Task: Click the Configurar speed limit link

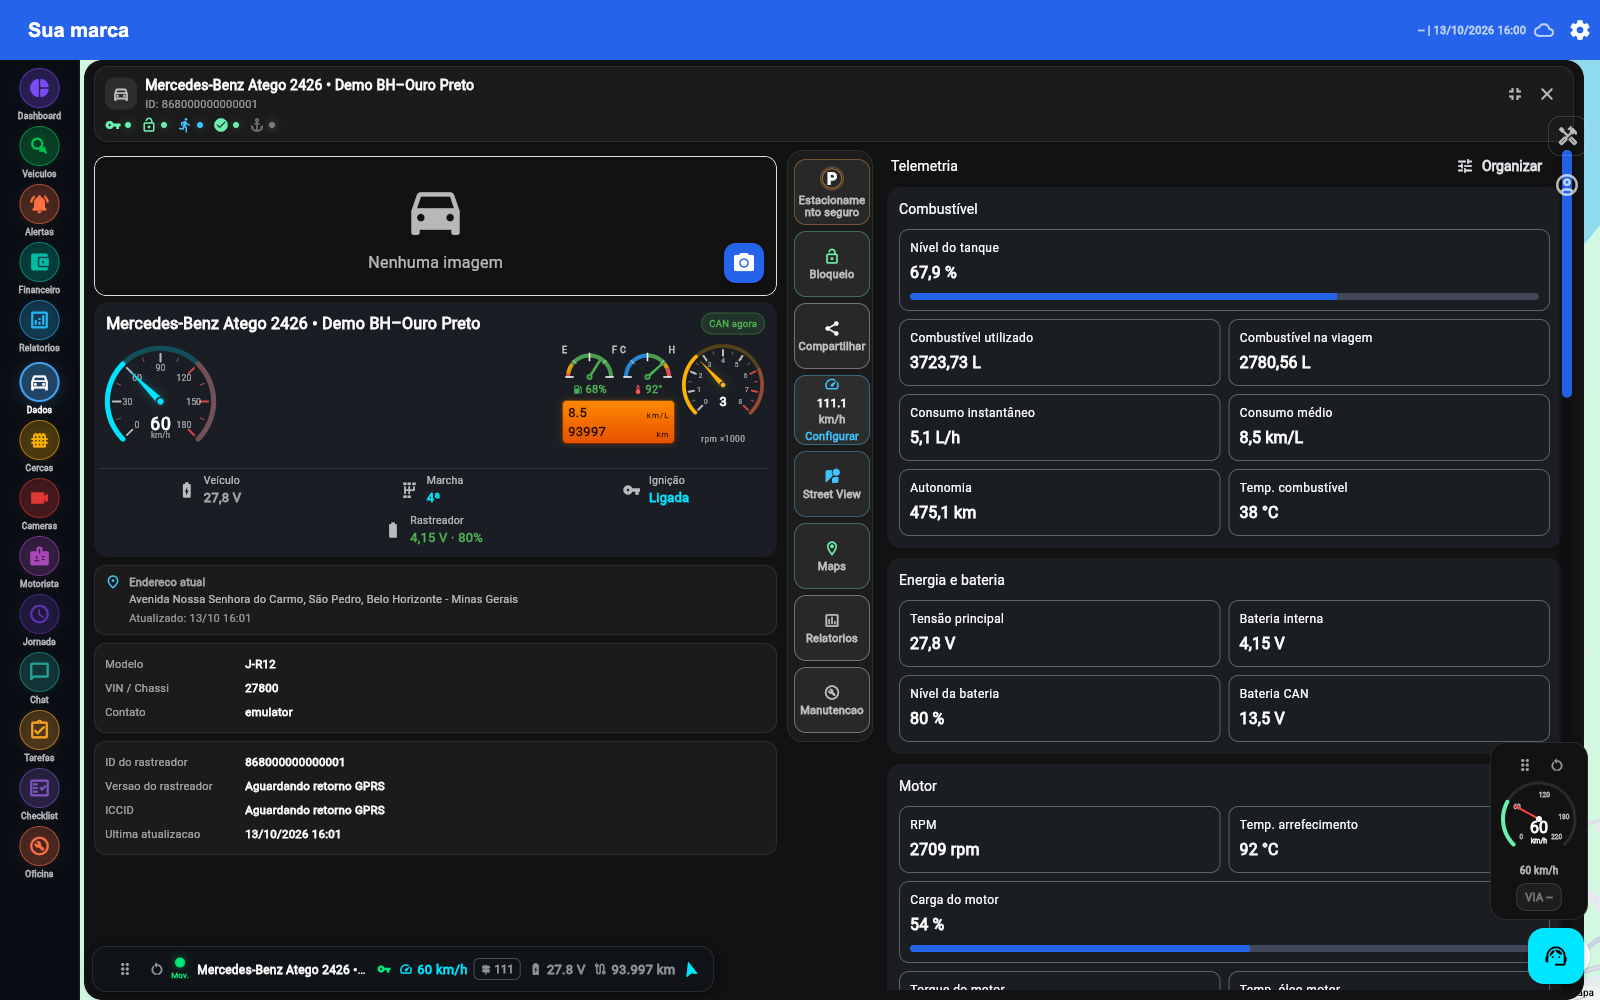Action: point(832,436)
